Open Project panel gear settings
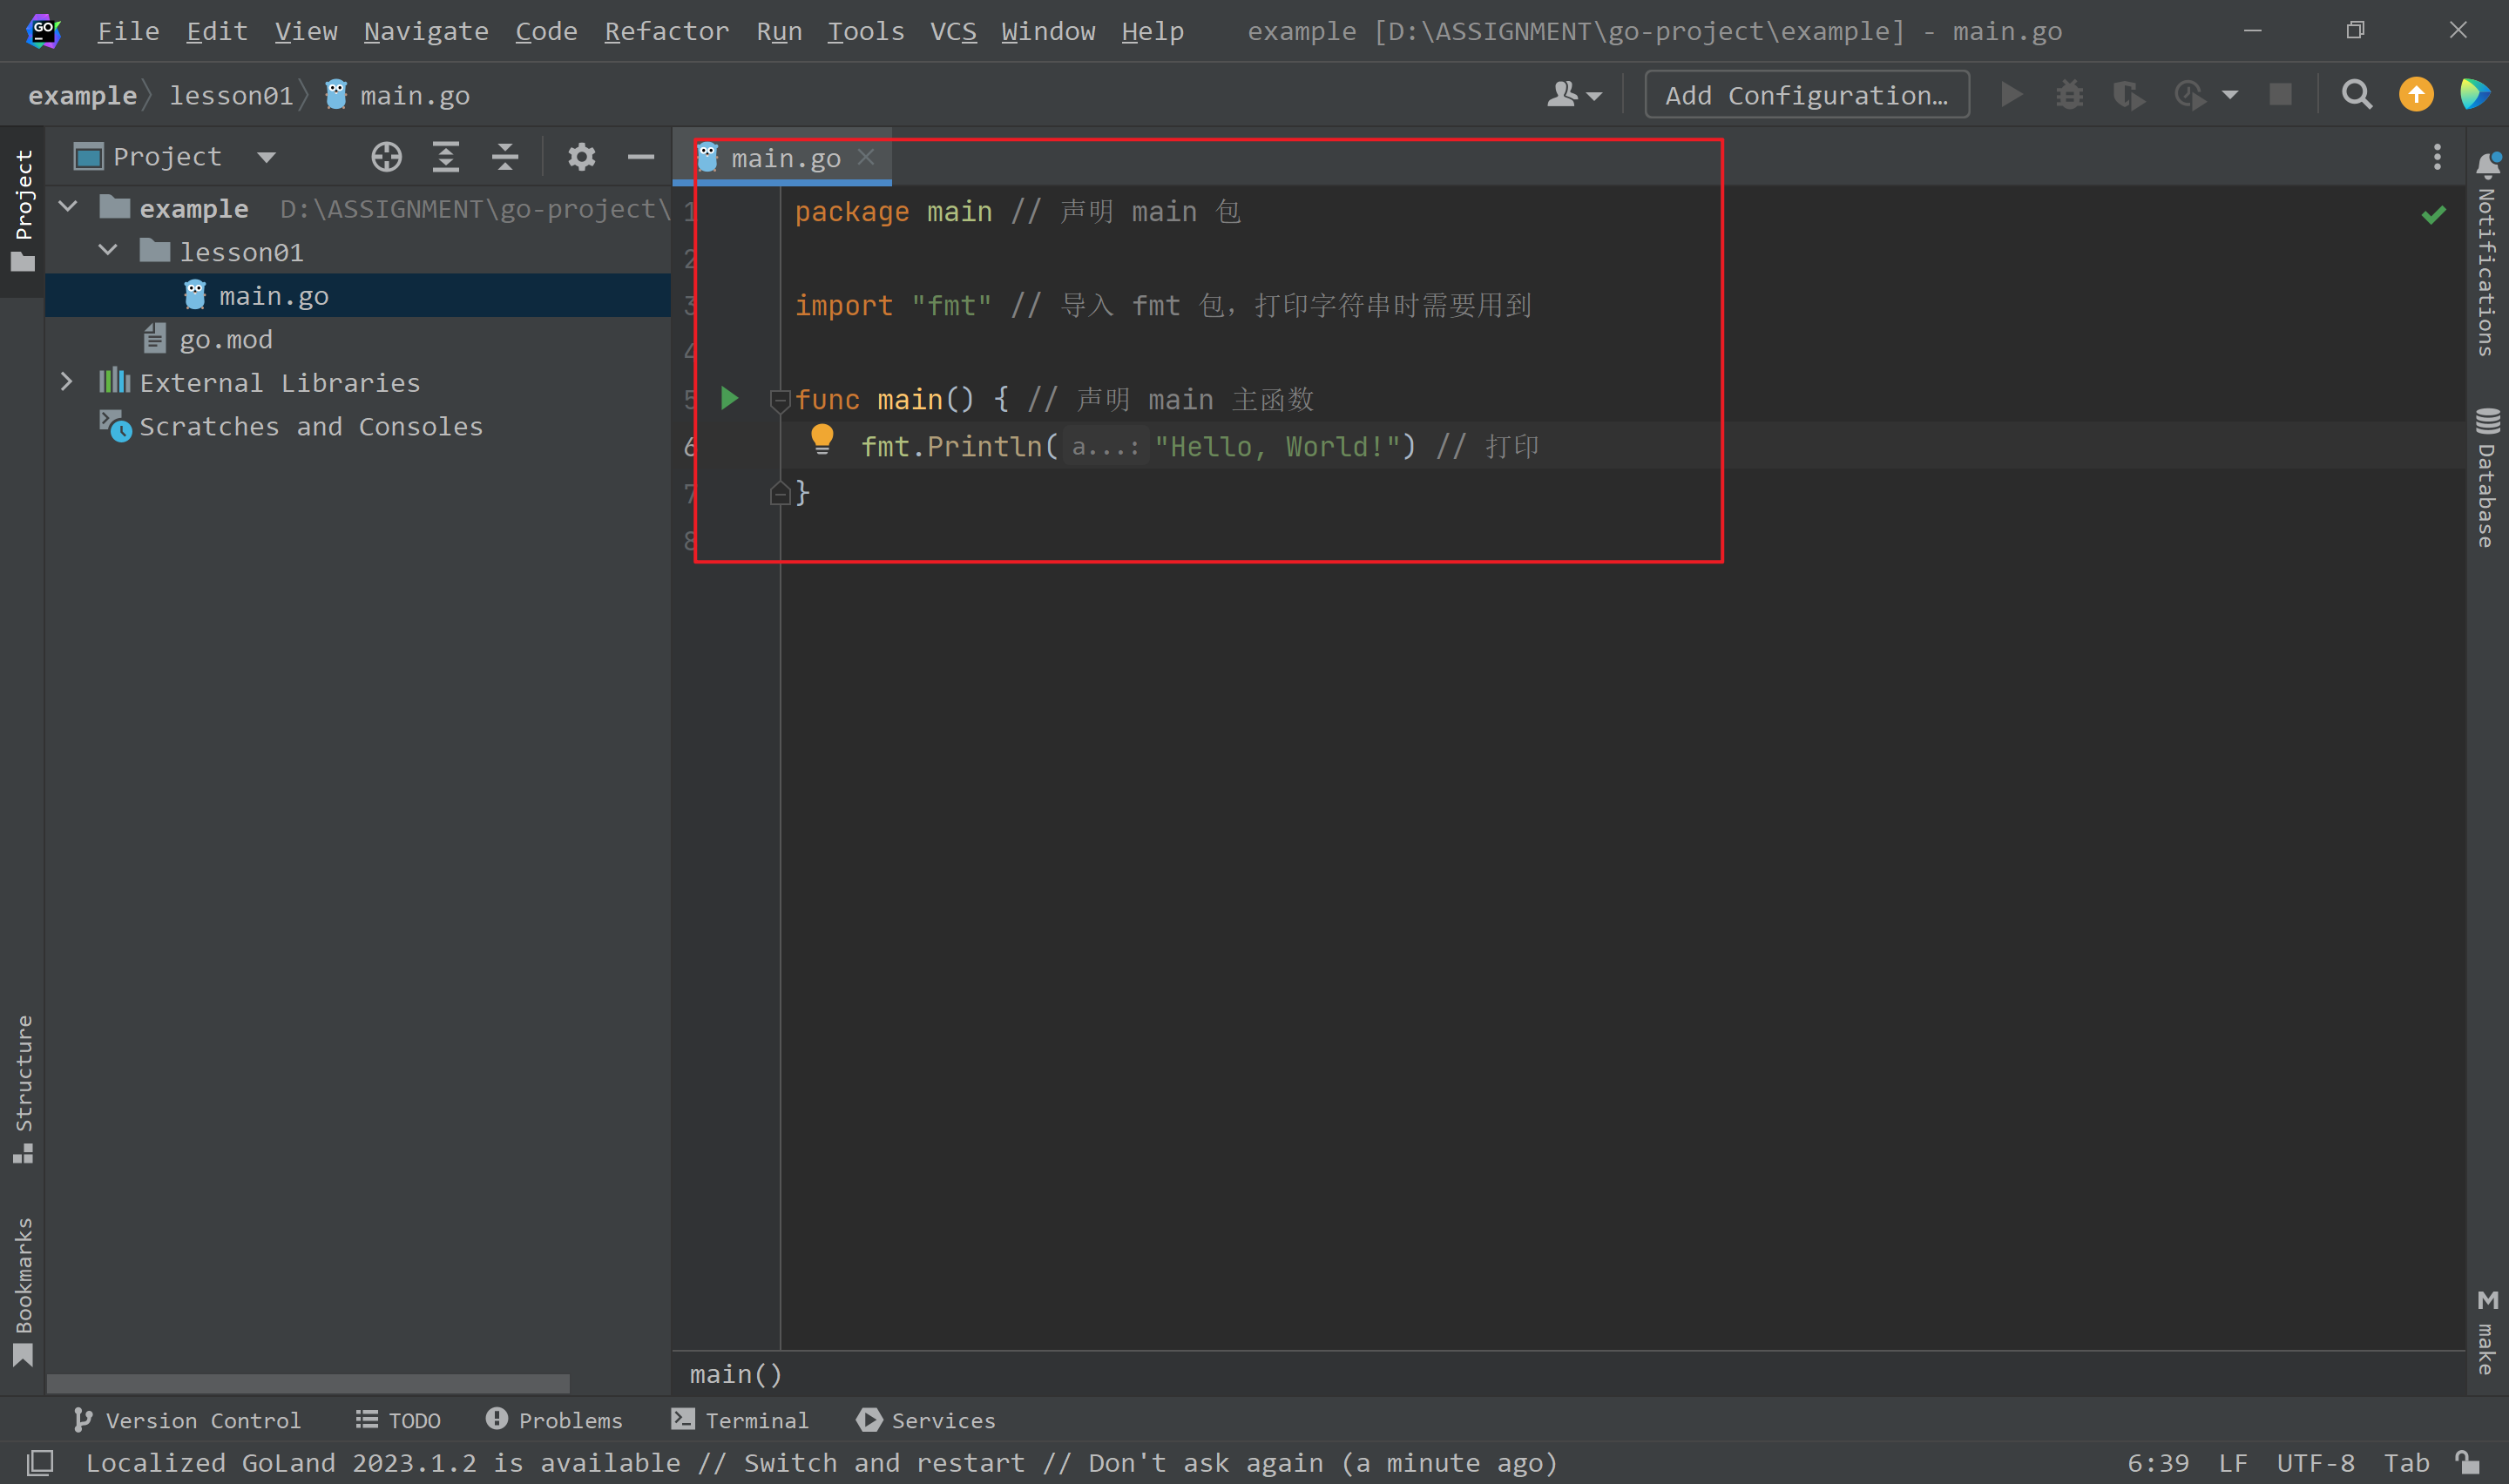This screenshot has width=2509, height=1484. tap(581, 157)
